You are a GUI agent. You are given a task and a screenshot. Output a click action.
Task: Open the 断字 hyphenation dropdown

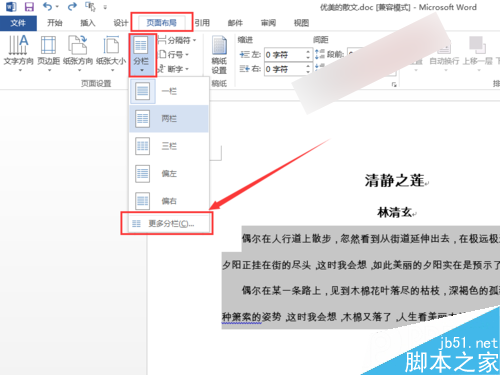pos(173,69)
